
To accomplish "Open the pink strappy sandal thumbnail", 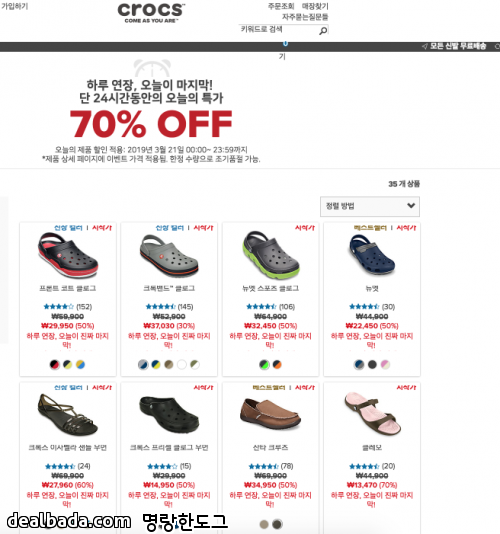I will 372,414.
